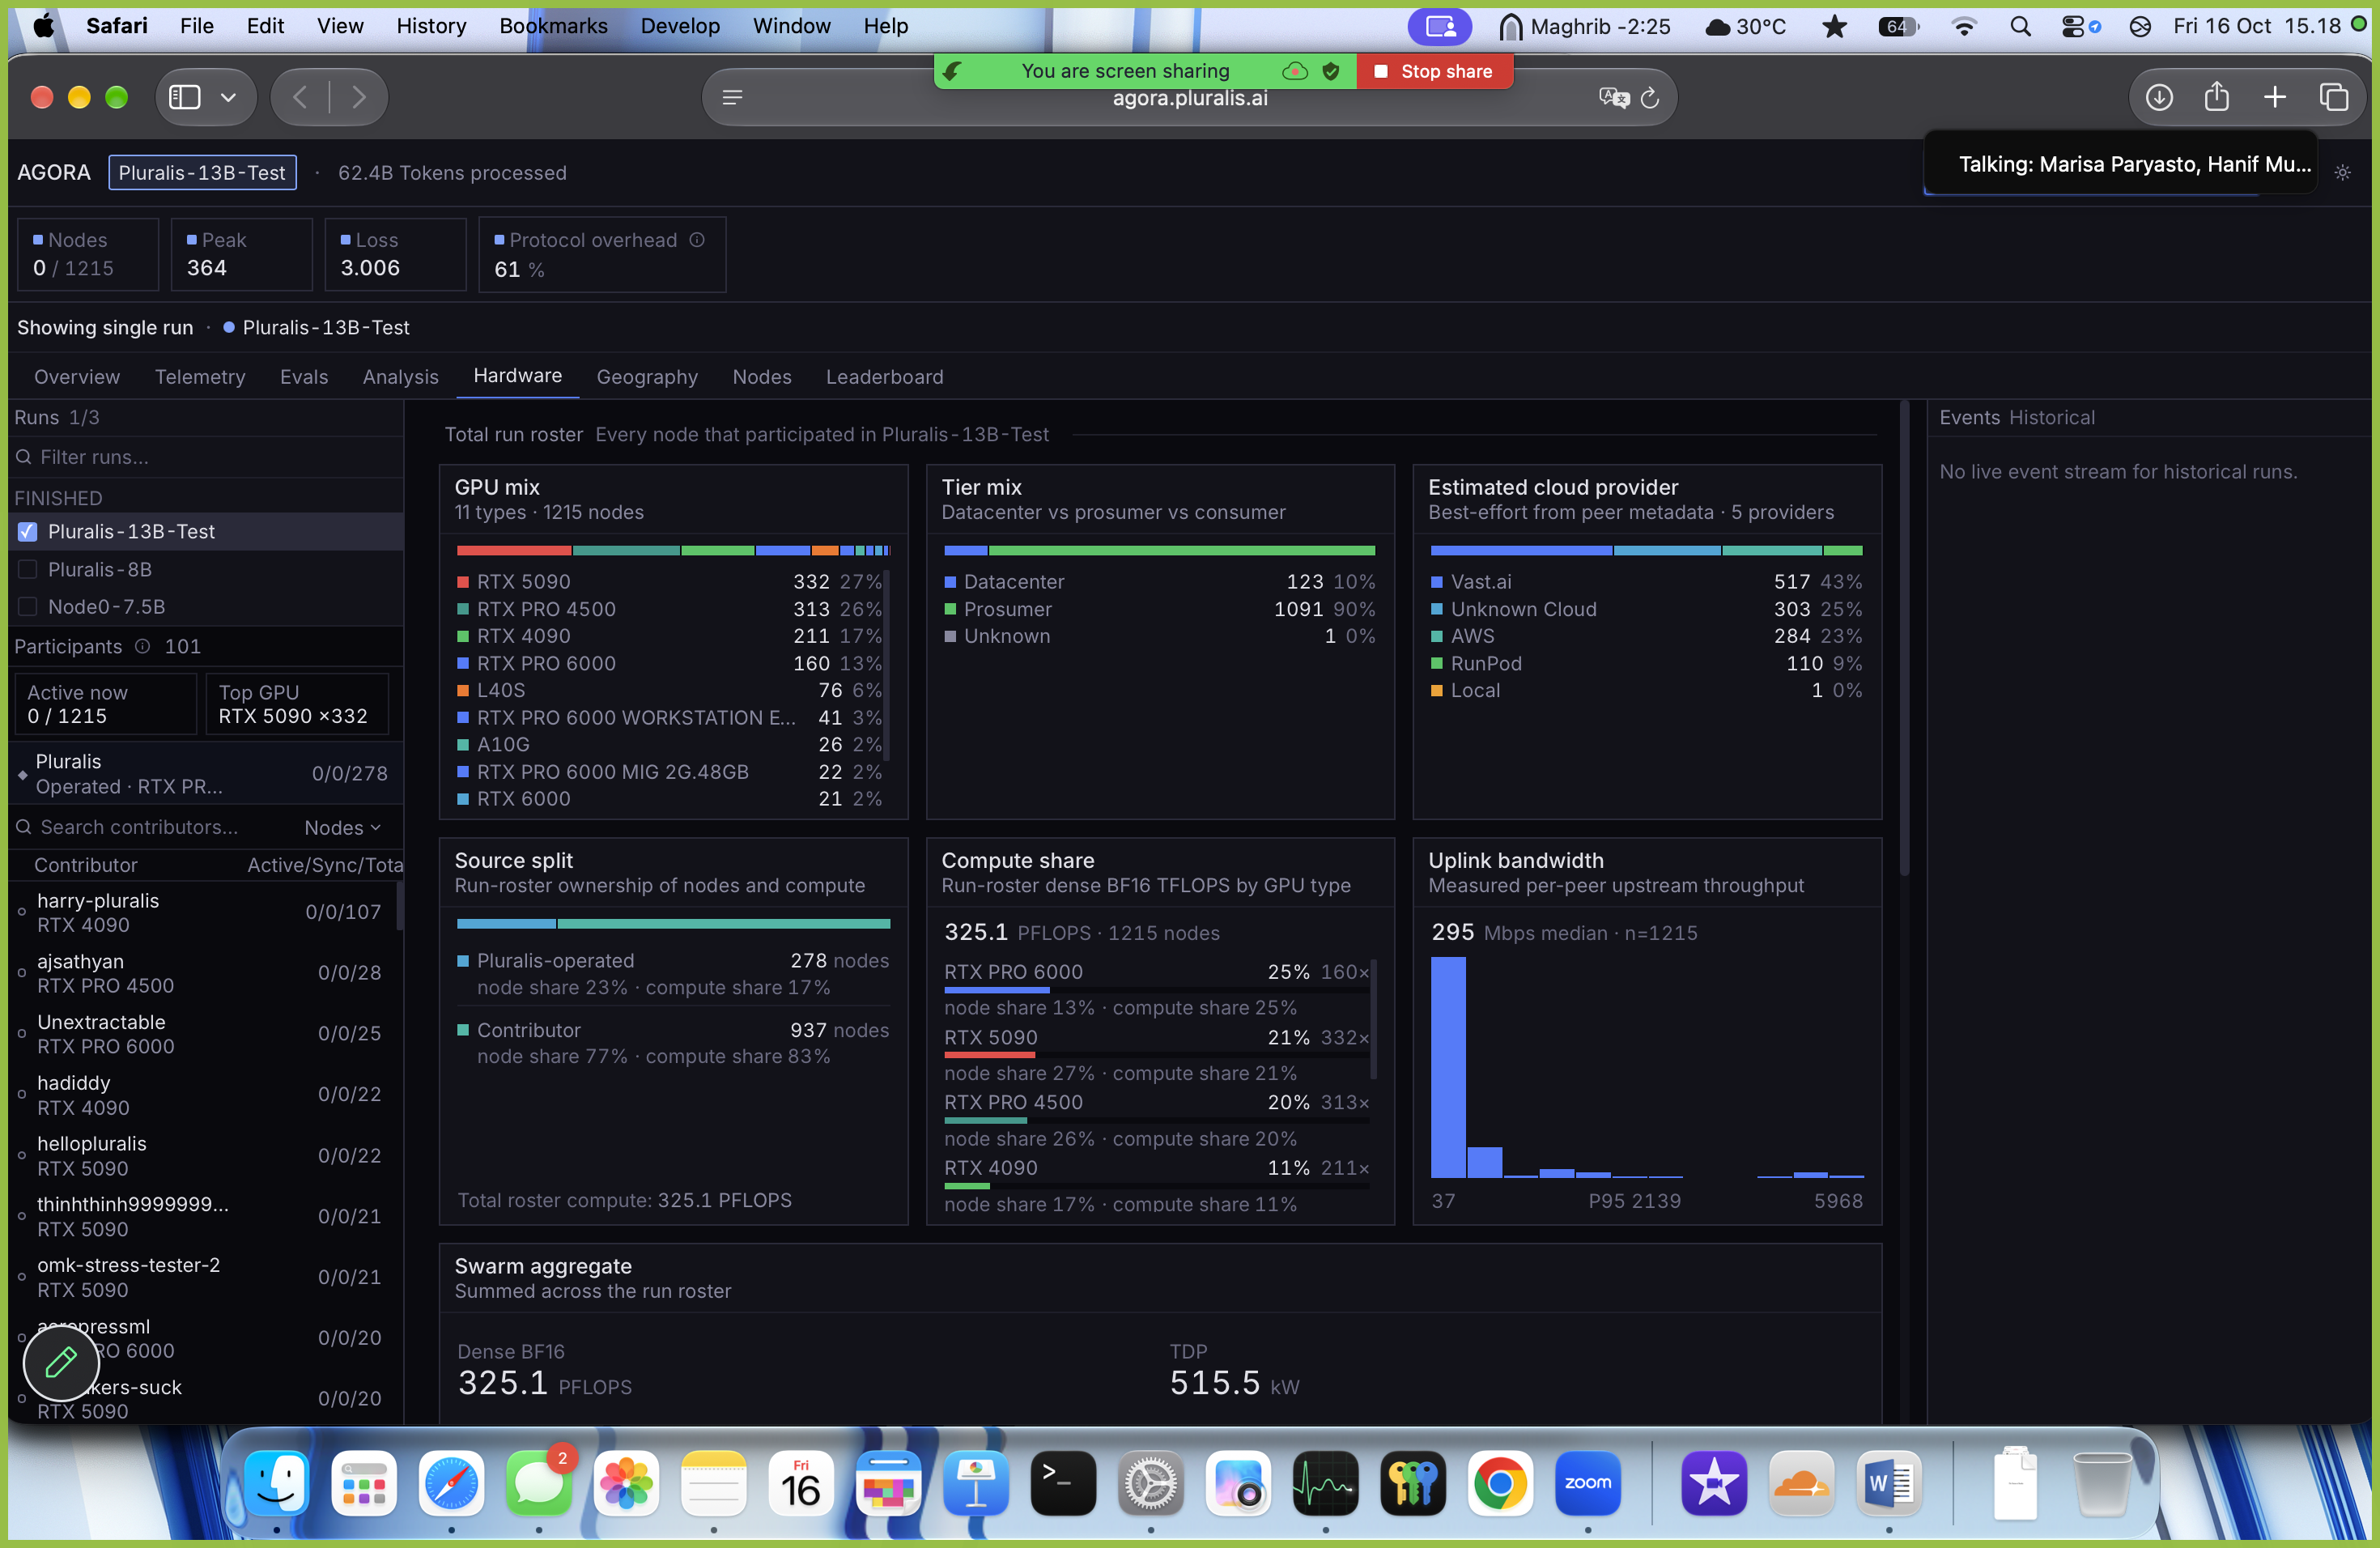Open Safari downloads icon

2159,97
